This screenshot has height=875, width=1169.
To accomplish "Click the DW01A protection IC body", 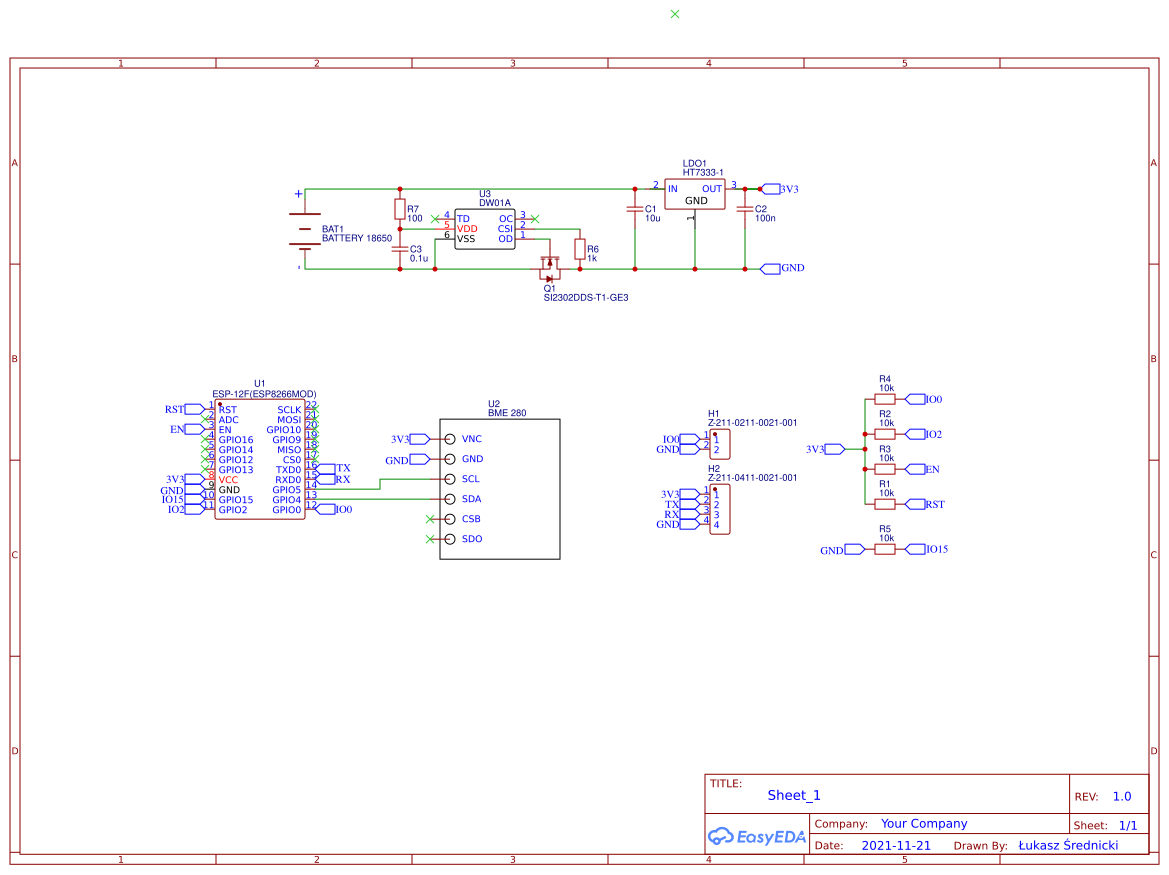I will point(484,229).
